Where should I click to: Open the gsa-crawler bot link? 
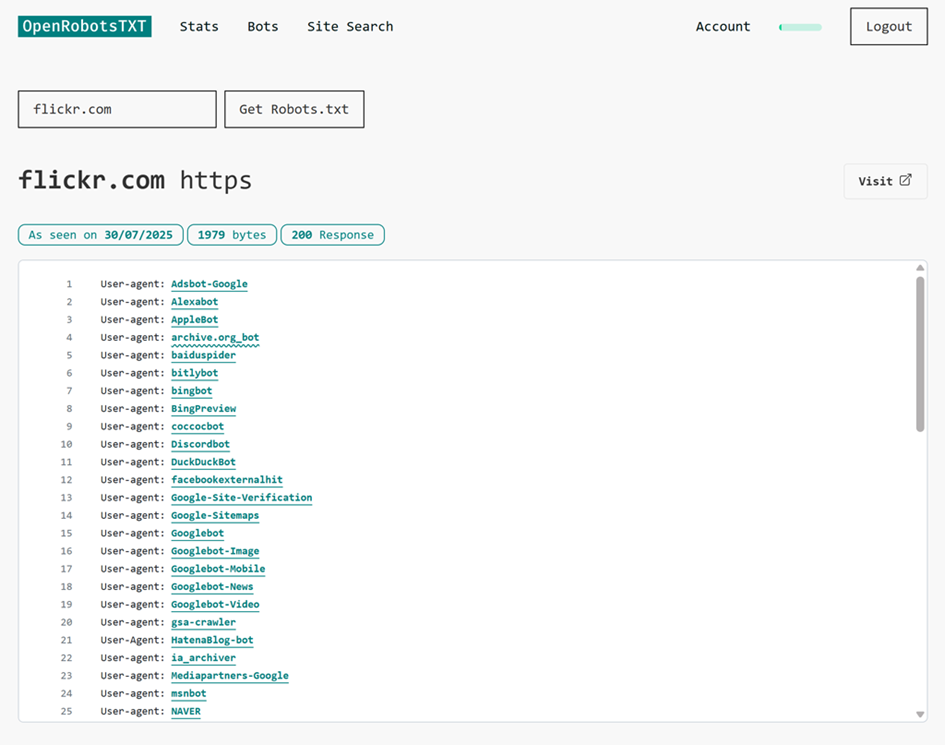coord(203,622)
